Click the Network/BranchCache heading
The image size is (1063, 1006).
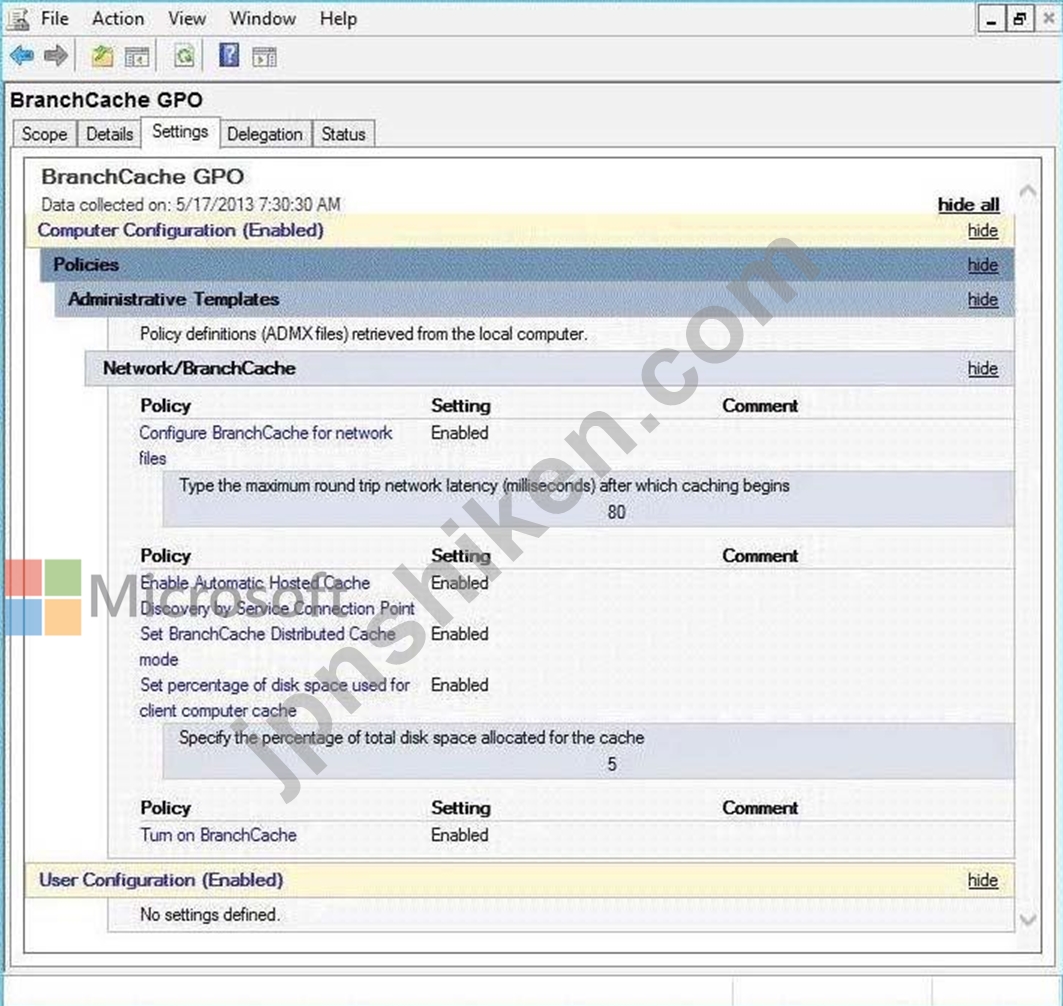tap(199, 368)
